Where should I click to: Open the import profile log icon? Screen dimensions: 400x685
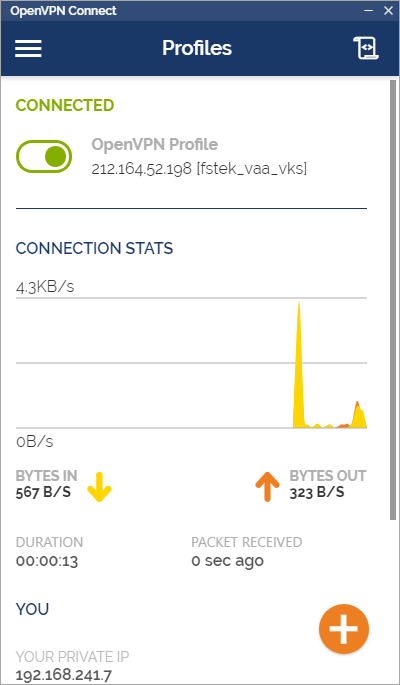pos(366,48)
